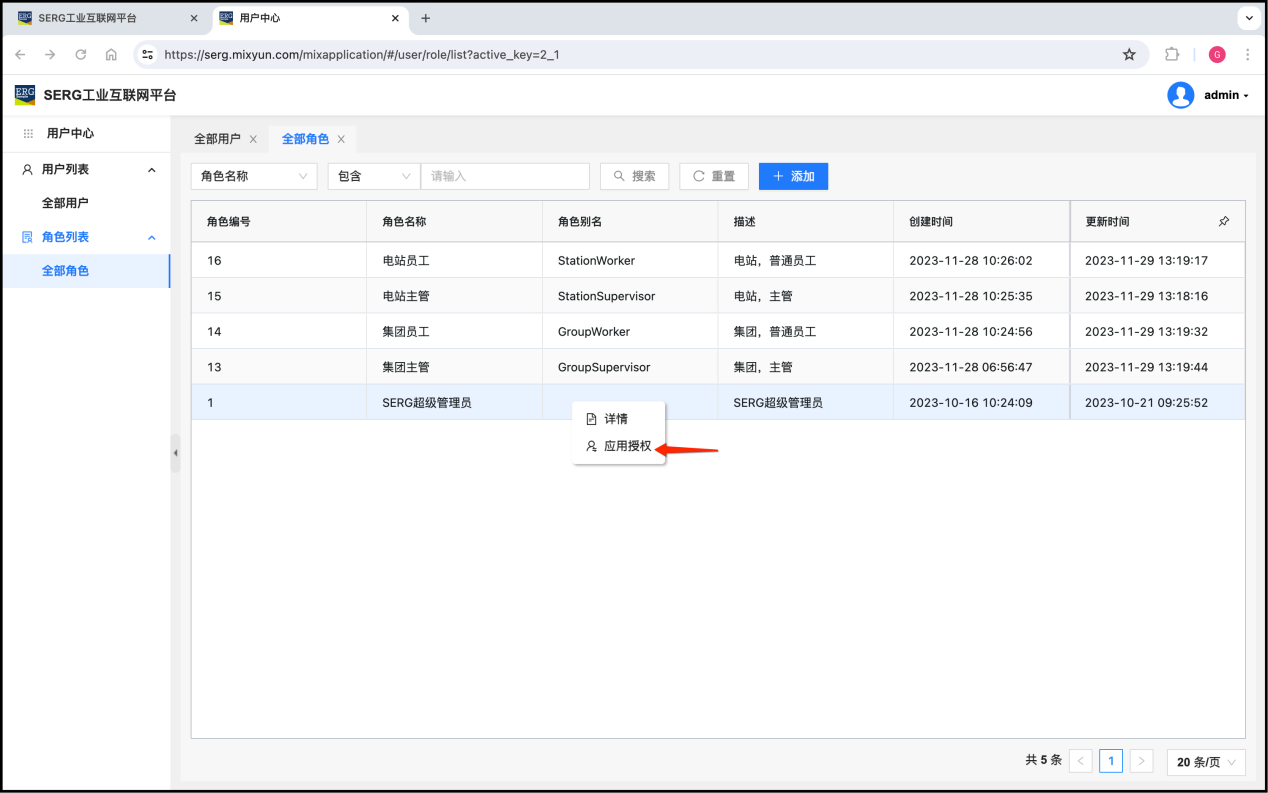Click the pin icon in 更新时间 column header

pos(1224,221)
